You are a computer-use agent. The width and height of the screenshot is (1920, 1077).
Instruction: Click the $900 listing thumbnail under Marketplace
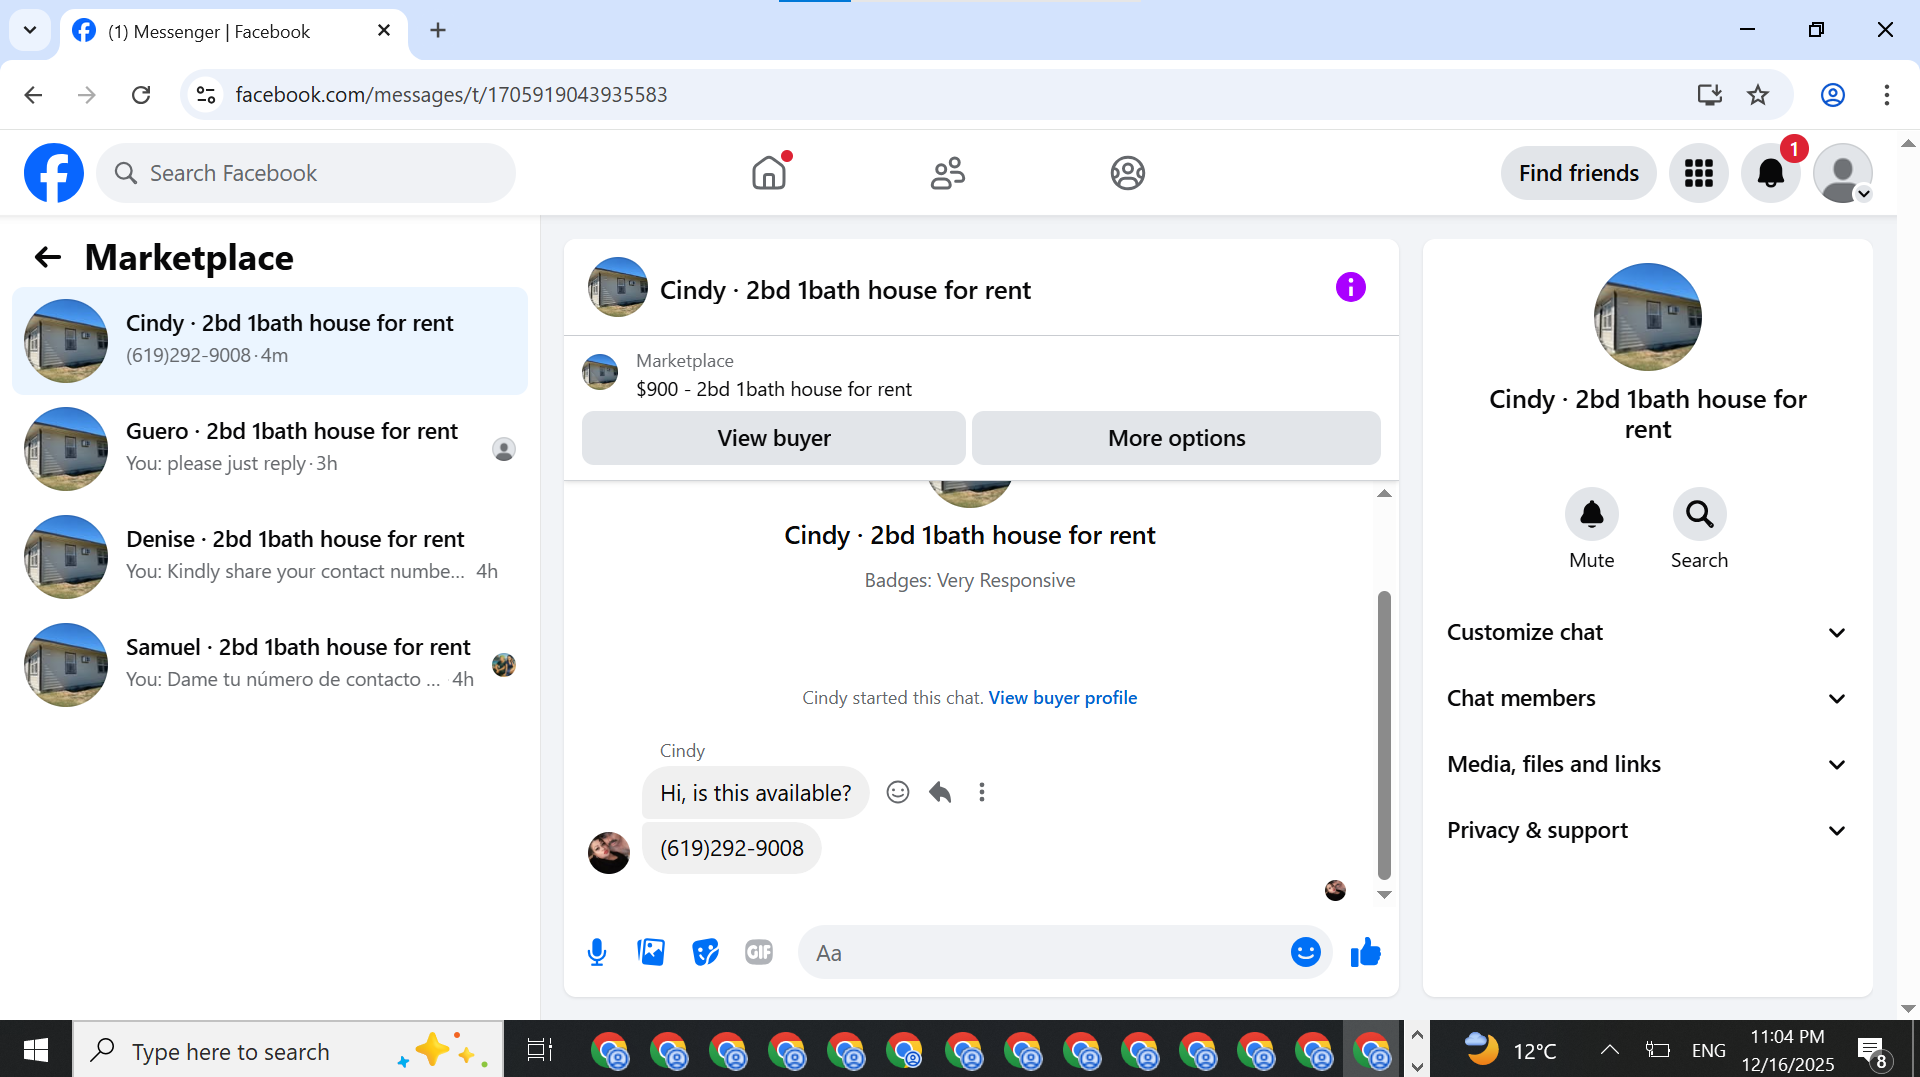tap(600, 372)
